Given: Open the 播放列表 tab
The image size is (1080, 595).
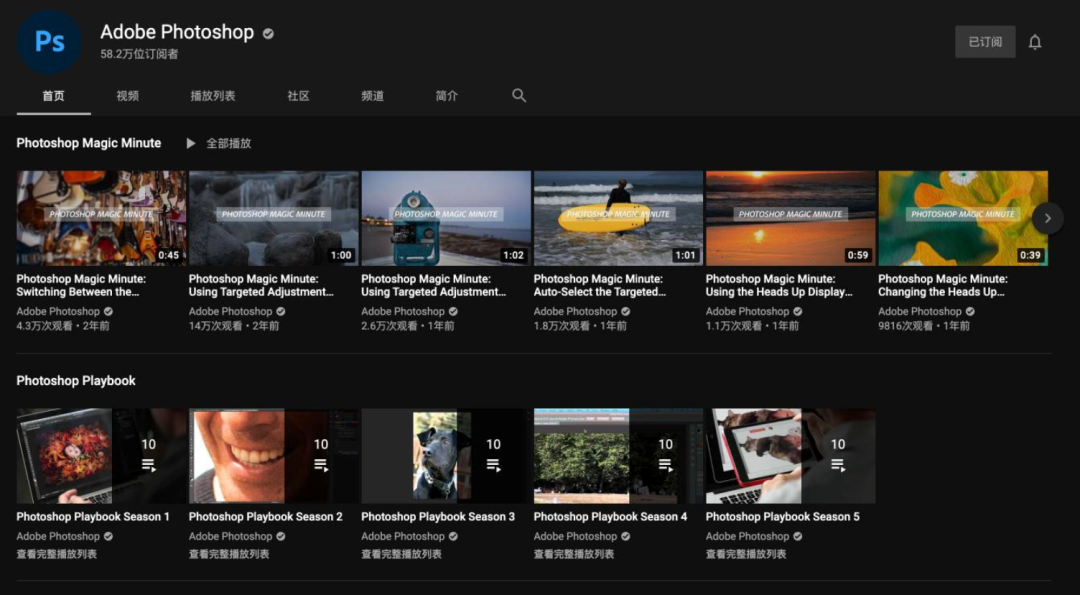Looking at the screenshot, I should pos(213,96).
